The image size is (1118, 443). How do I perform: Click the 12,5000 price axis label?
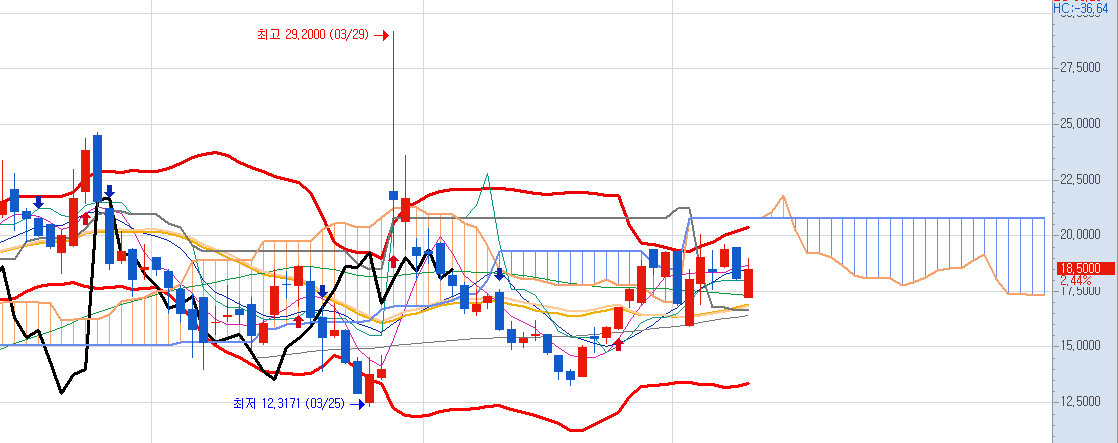coord(1082,402)
